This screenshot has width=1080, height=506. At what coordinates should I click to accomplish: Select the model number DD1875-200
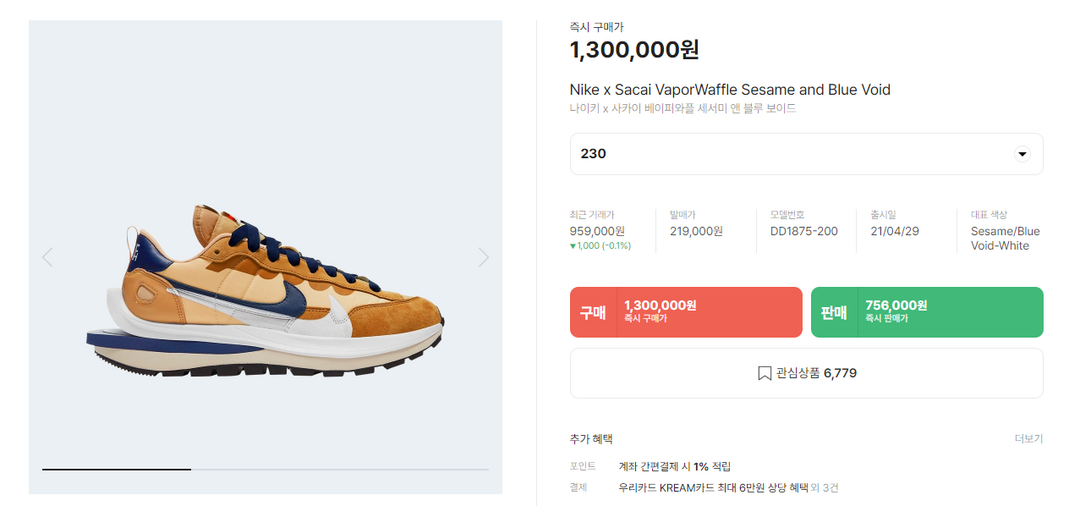(x=804, y=231)
